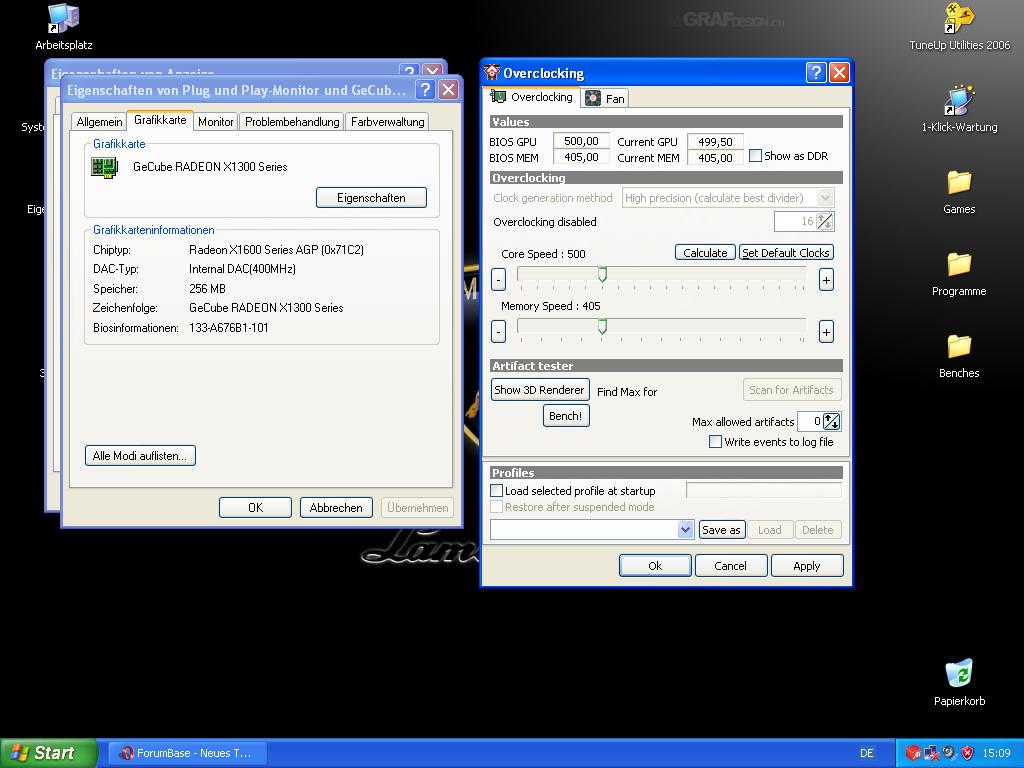Screen dimensions: 1024x768
Task: Click the red shield tray icon
Action: [967, 753]
